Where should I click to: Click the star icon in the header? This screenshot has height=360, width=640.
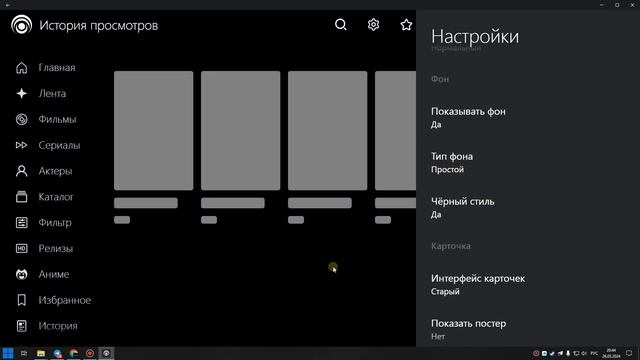(406, 25)
